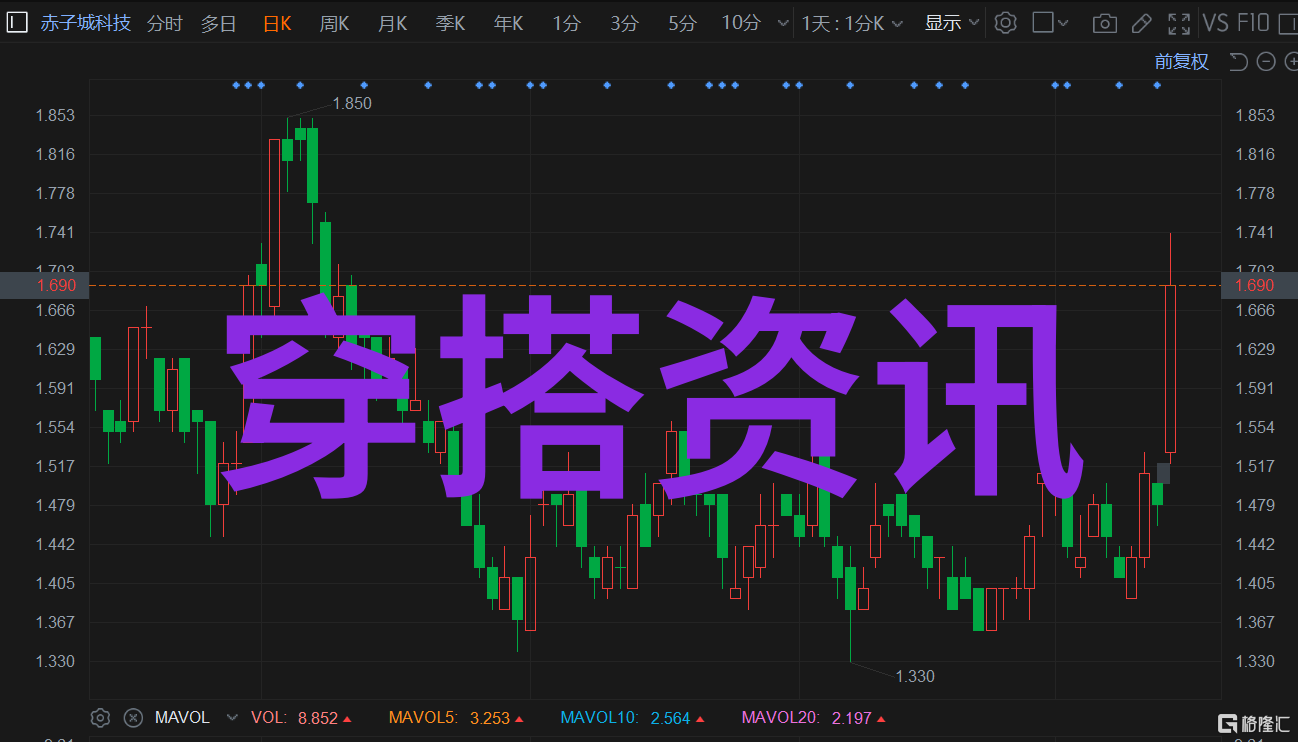This screenshot has height=742, width=1298.
Task: Click the MAVOL10: 2.564 value
Action: (x=632, y=718)
